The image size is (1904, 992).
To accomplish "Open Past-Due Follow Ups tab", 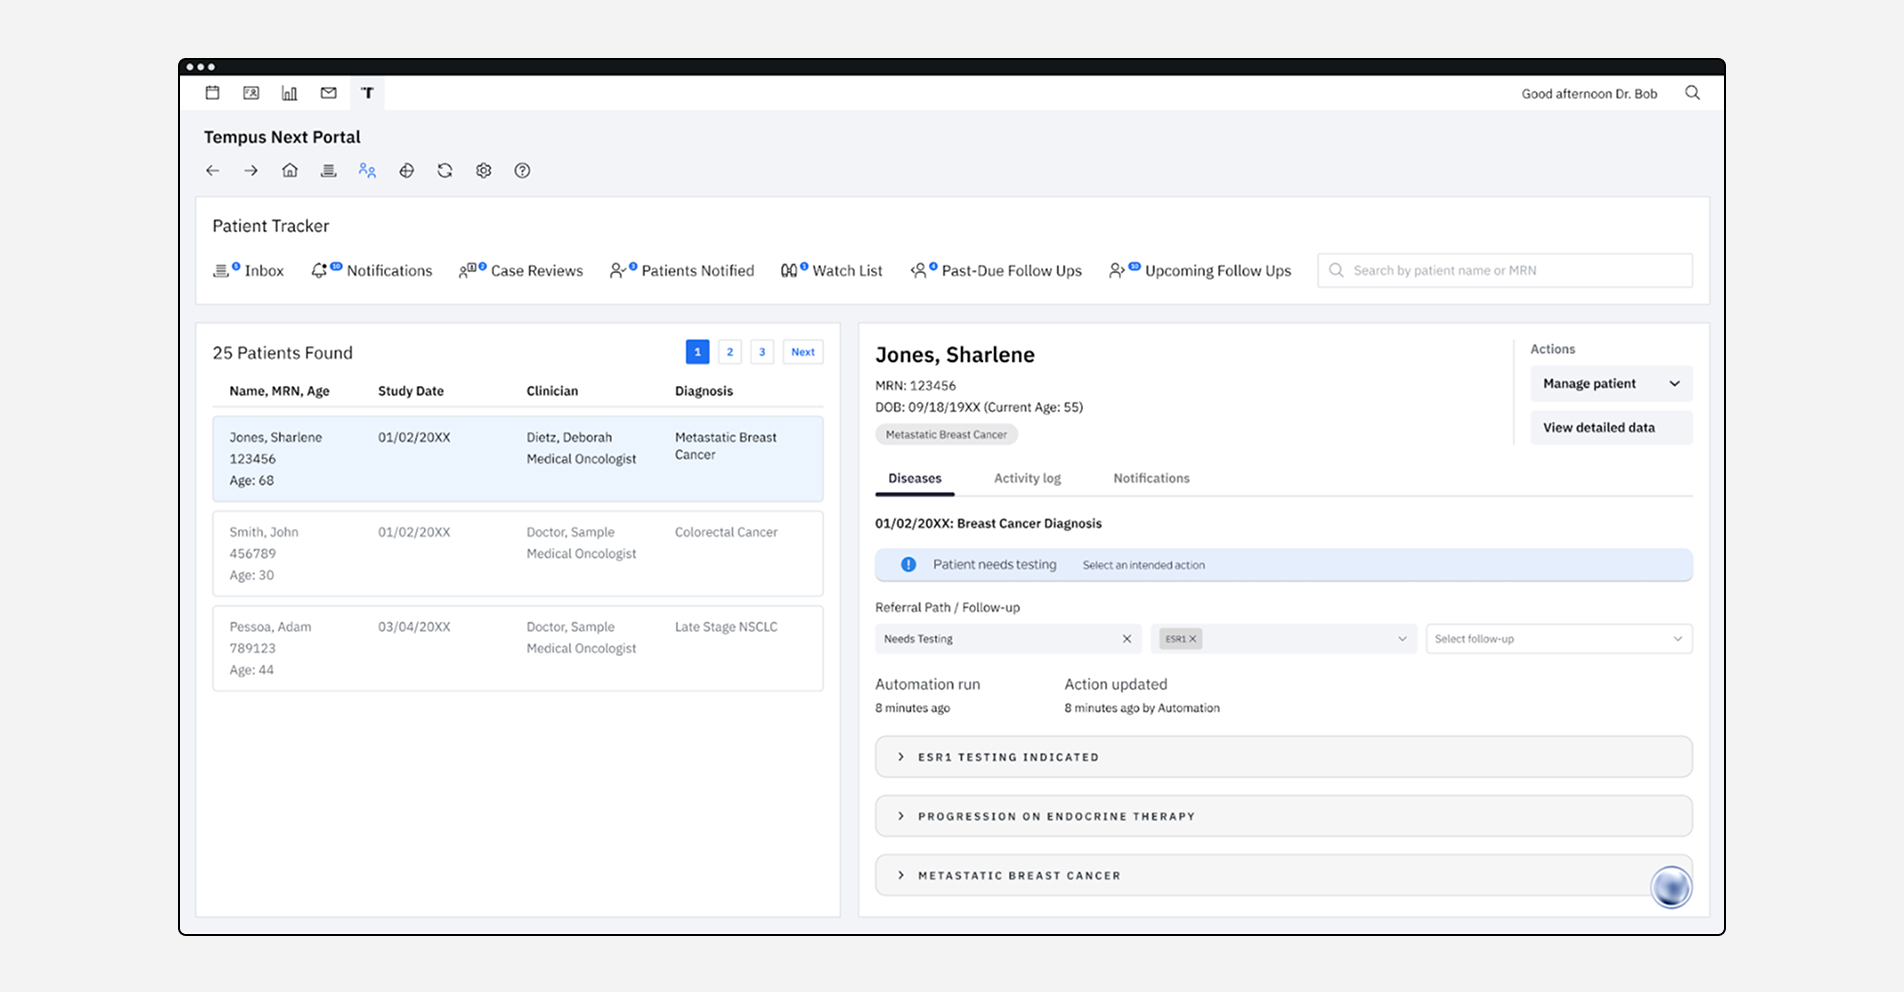I will [996, 271].
